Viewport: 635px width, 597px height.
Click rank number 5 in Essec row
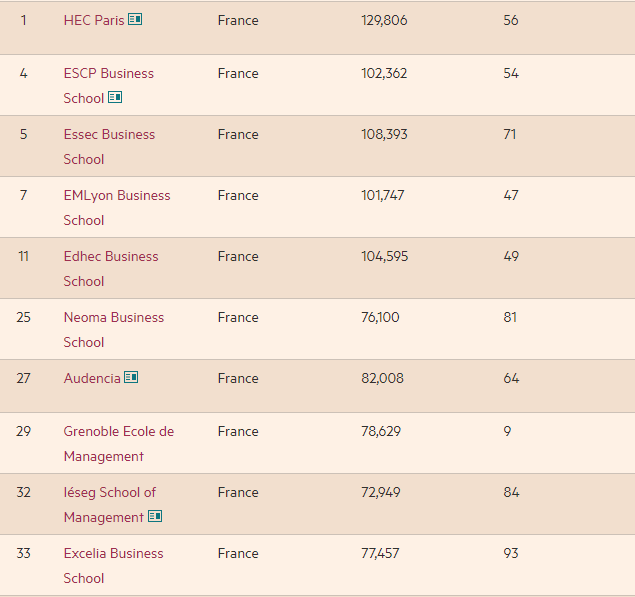pyautogui.click(x=23, y=134)
